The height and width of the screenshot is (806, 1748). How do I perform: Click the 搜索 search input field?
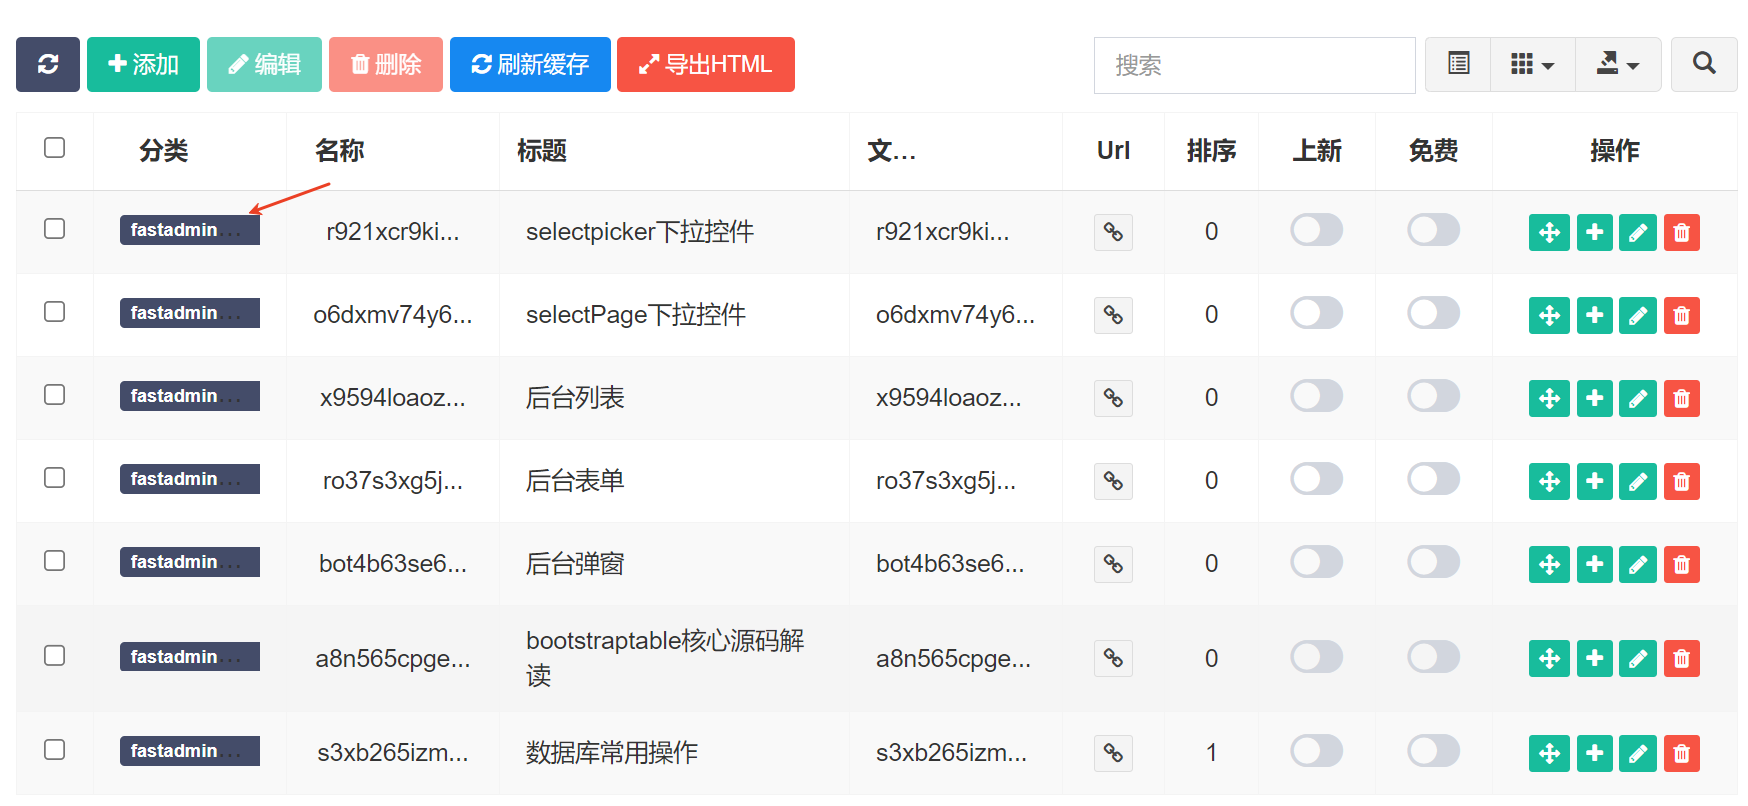pyautogui.click(x=1254, y=66)
